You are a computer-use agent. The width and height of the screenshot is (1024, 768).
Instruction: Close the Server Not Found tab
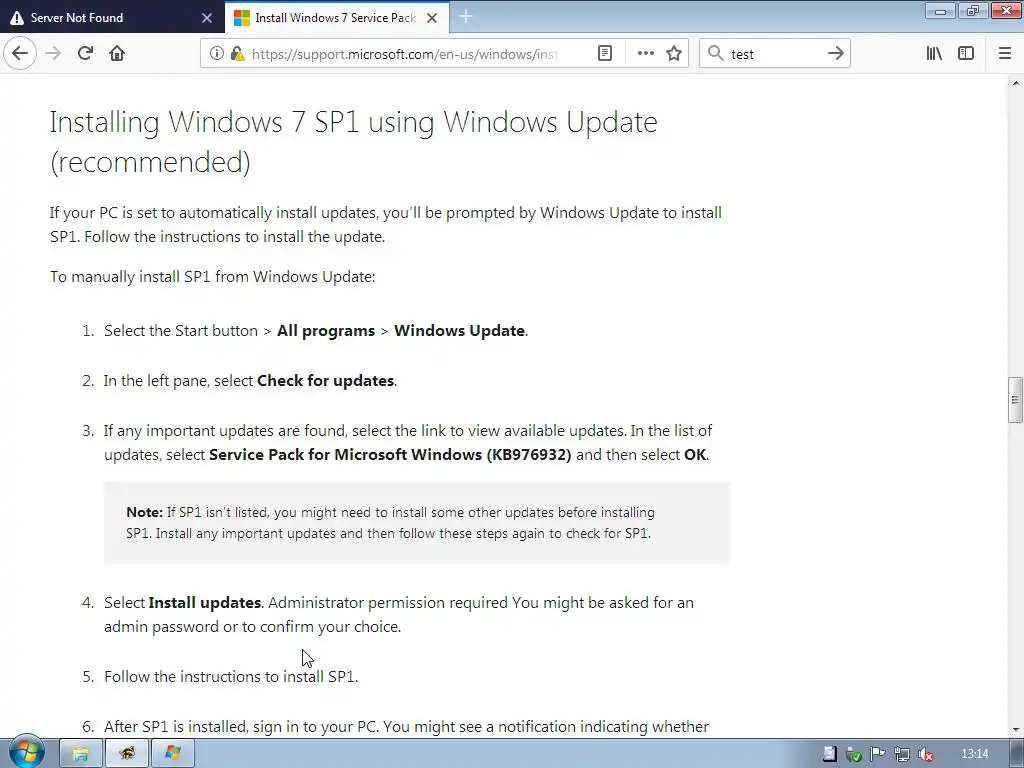tap(207, 18)
